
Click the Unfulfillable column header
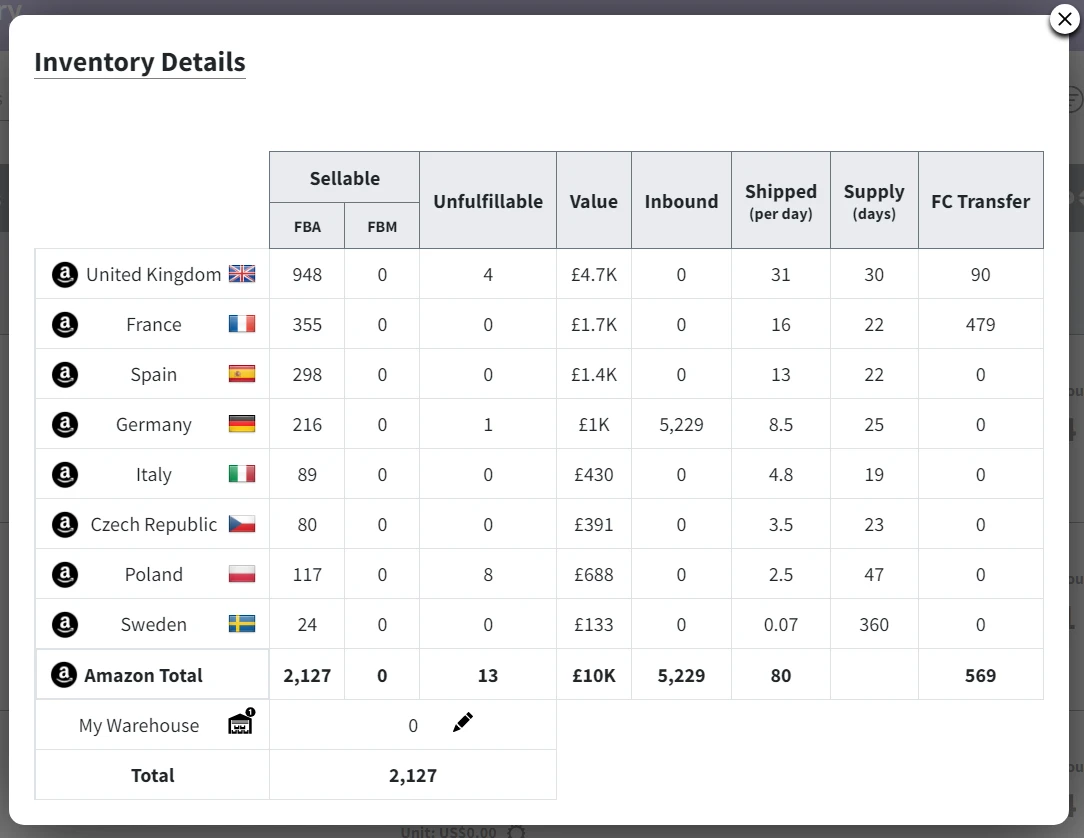tap(488, 201)
